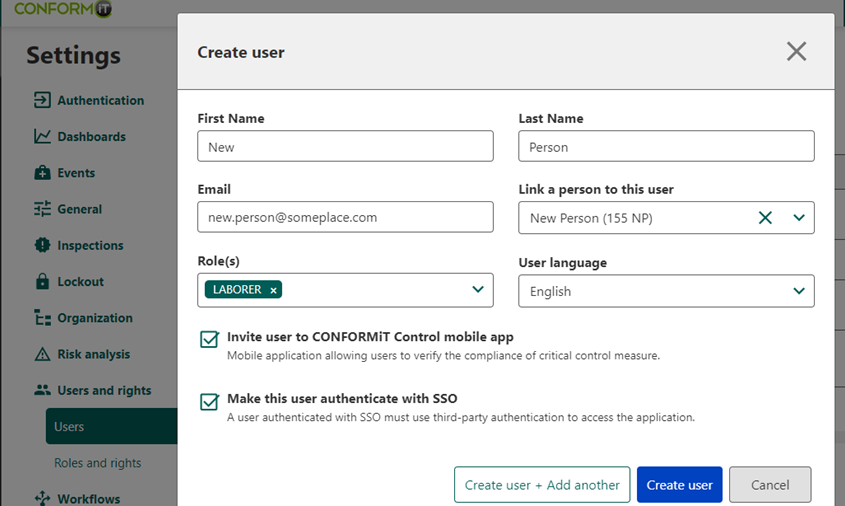Click the CONFORMiT logo

63,9
